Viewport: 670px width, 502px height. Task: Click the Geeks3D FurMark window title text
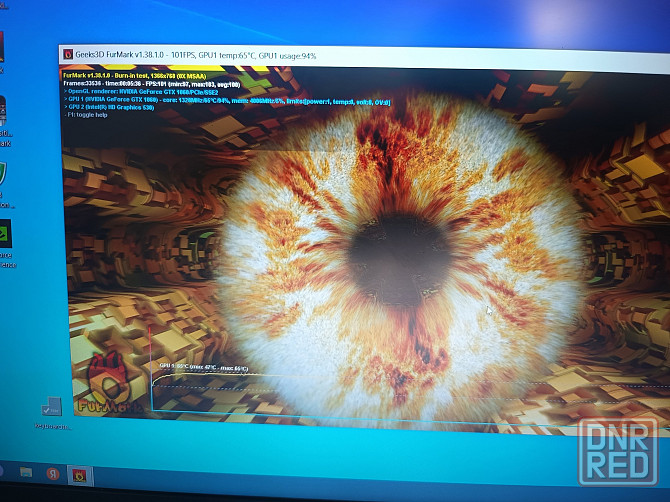tap(196, 55)
